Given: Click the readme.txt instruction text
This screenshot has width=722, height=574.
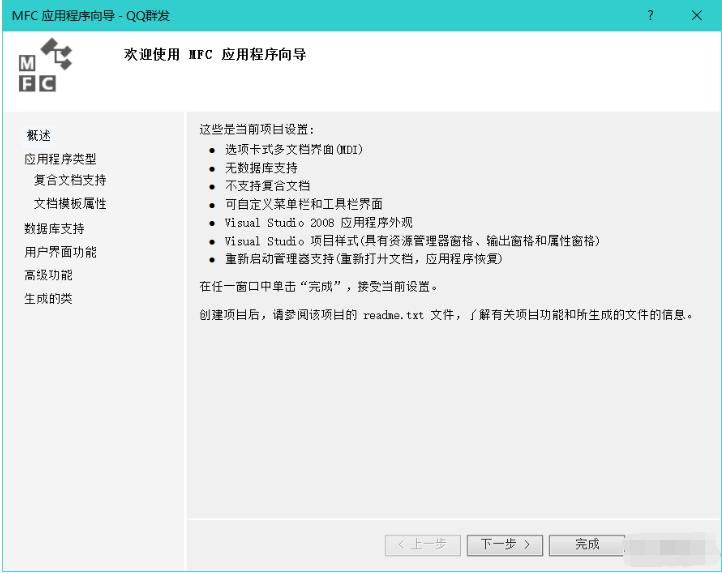Looking at the screenshot, I should [446, 315].
